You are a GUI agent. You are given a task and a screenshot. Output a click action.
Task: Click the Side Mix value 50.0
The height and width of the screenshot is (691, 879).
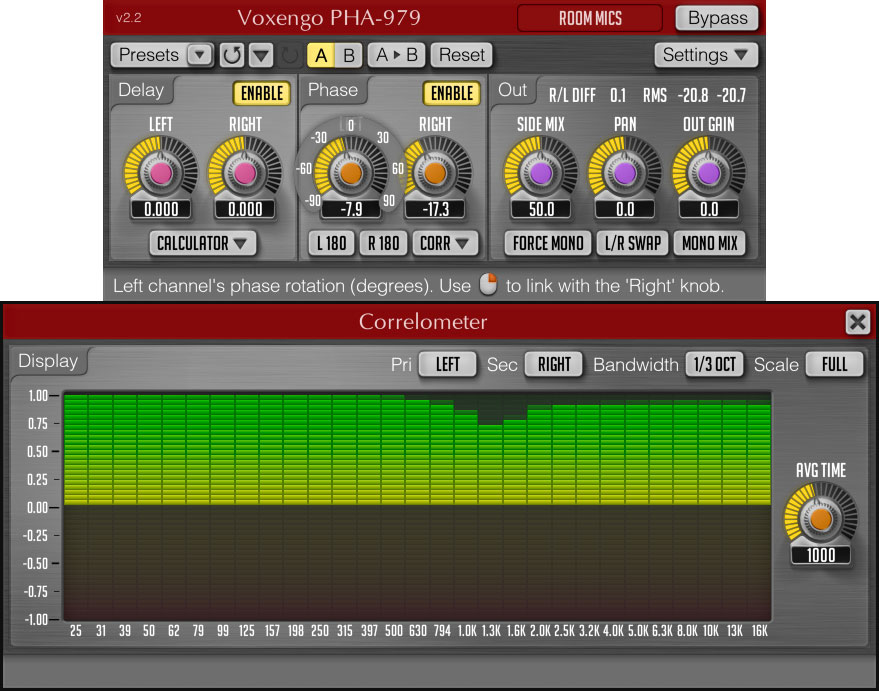coord(541,210)
